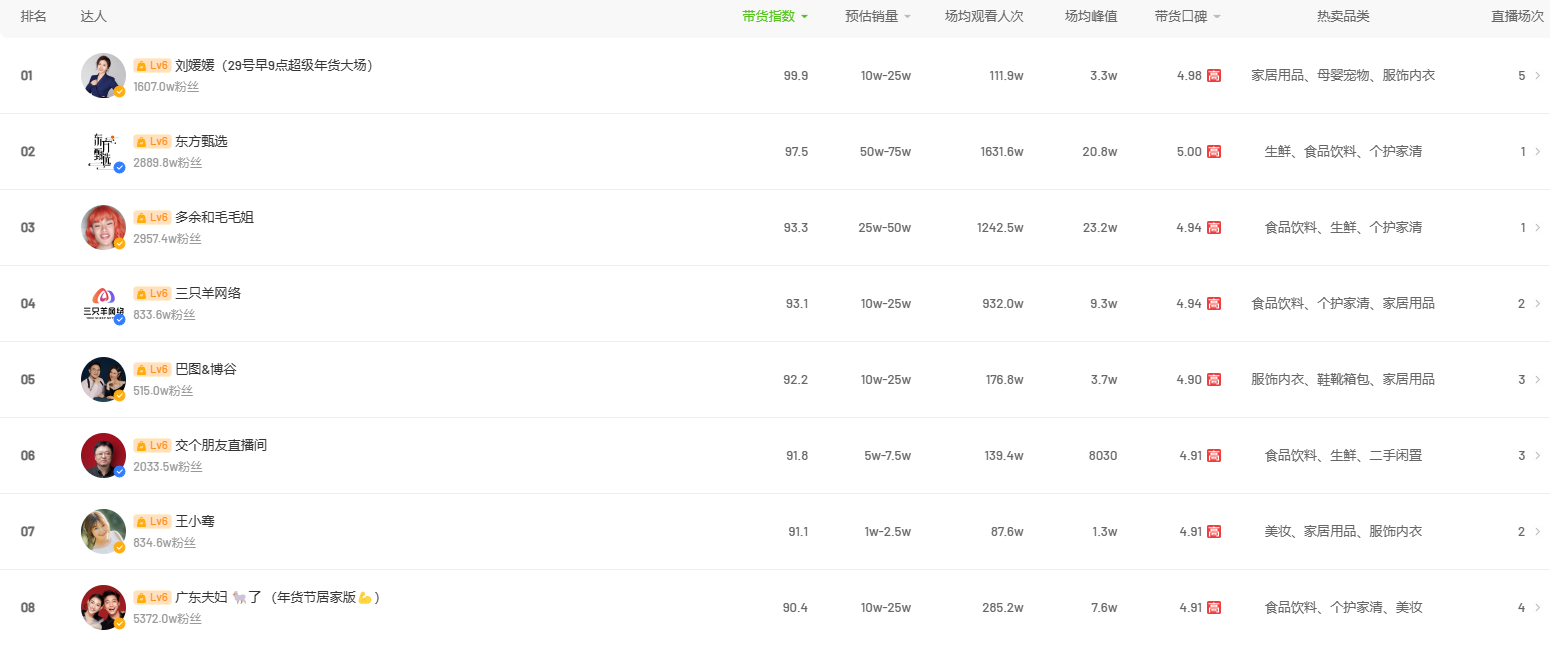Image resolution: width=1550 pixels, height=645 pixels.
Task: Click Lv6 badge next to 交个朋友直播间
Action: 152,445
